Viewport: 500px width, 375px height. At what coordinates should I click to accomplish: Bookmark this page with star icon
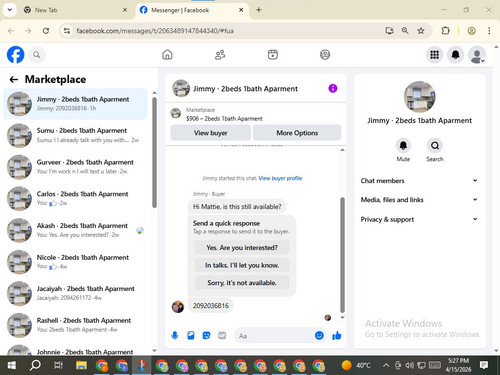421,31
